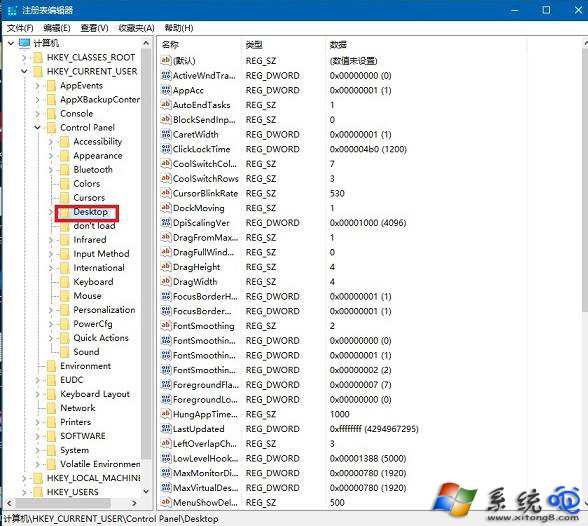Image resolution: width=588 pixels, height=526 pixels.
Task: Click the System folder icon
Action: click(51, 450)
